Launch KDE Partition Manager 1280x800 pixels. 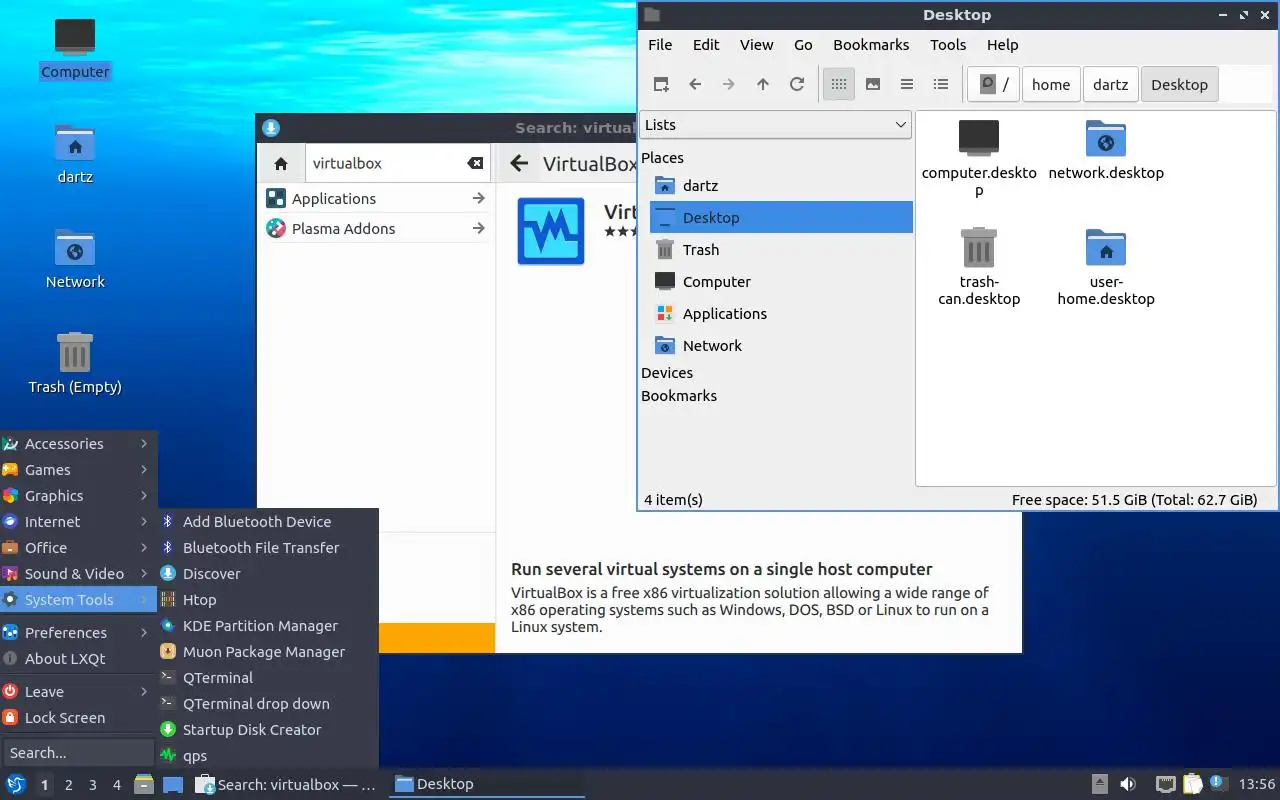pos(268,626)
